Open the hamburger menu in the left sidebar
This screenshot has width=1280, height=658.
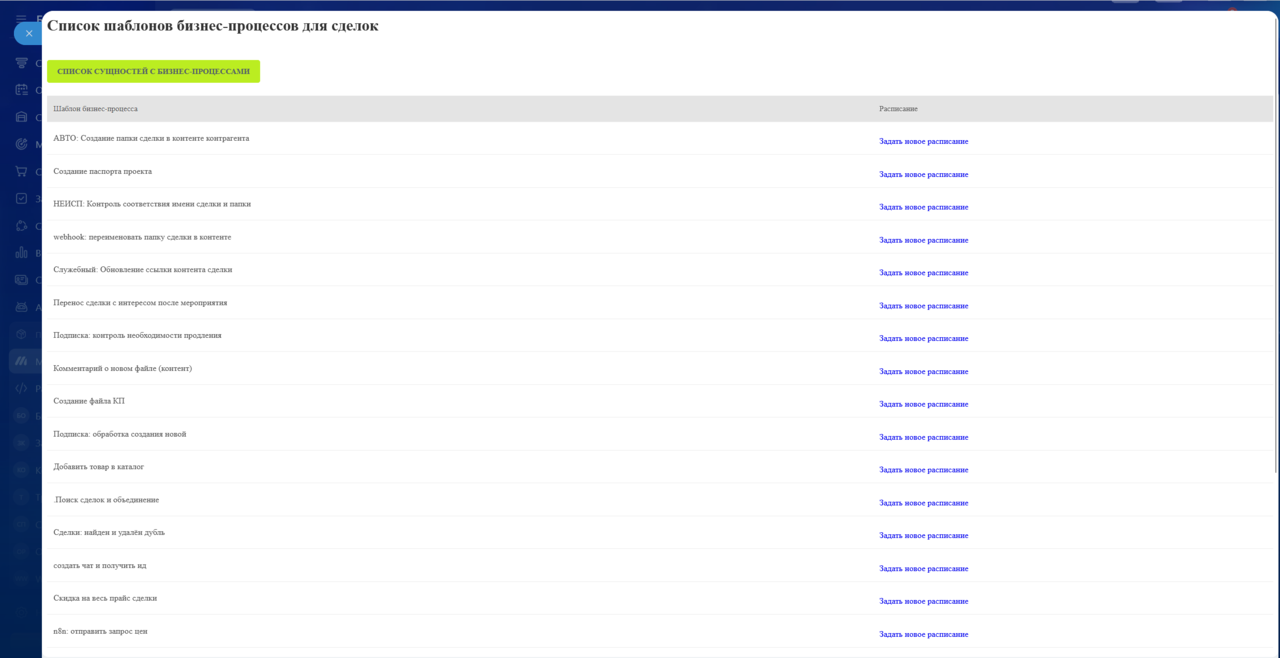(21, 18)
